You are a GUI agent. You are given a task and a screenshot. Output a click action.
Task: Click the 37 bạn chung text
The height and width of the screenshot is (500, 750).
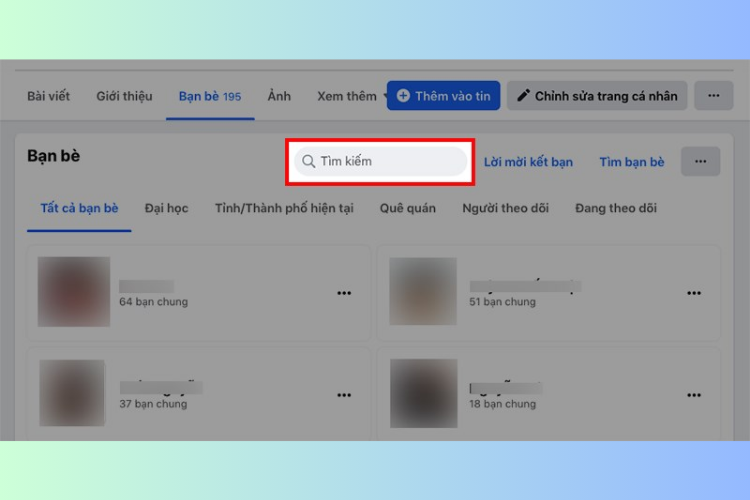click(x=153, y=404)
